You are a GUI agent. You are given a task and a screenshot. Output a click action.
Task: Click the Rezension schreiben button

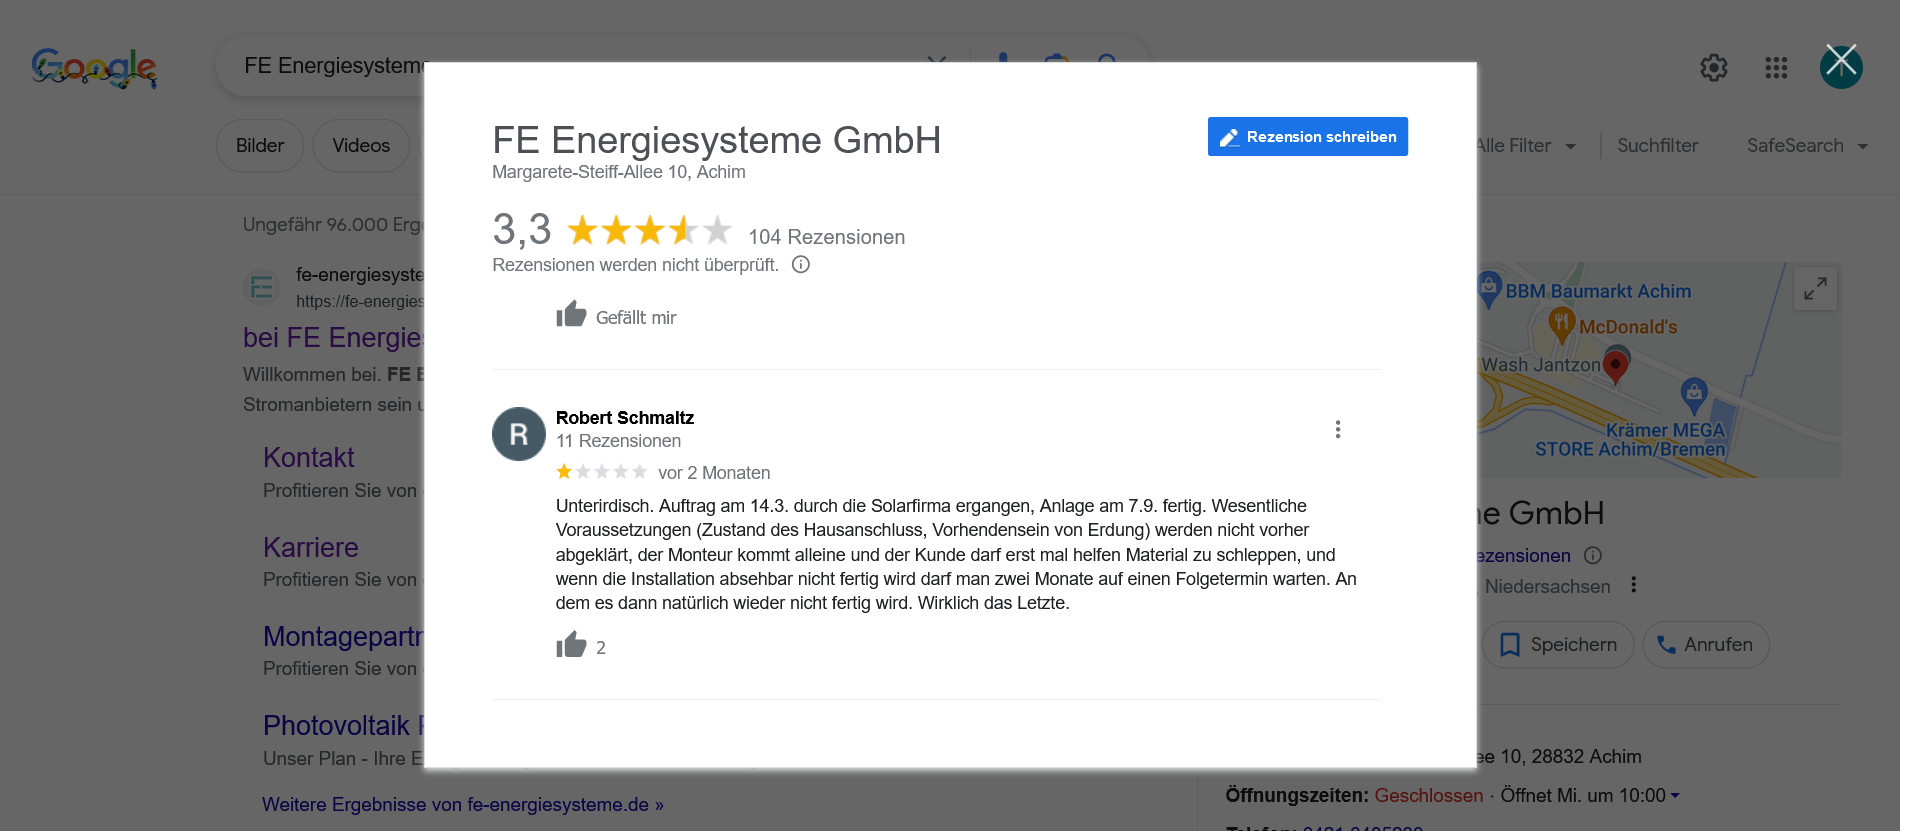tap(1307, 137)
